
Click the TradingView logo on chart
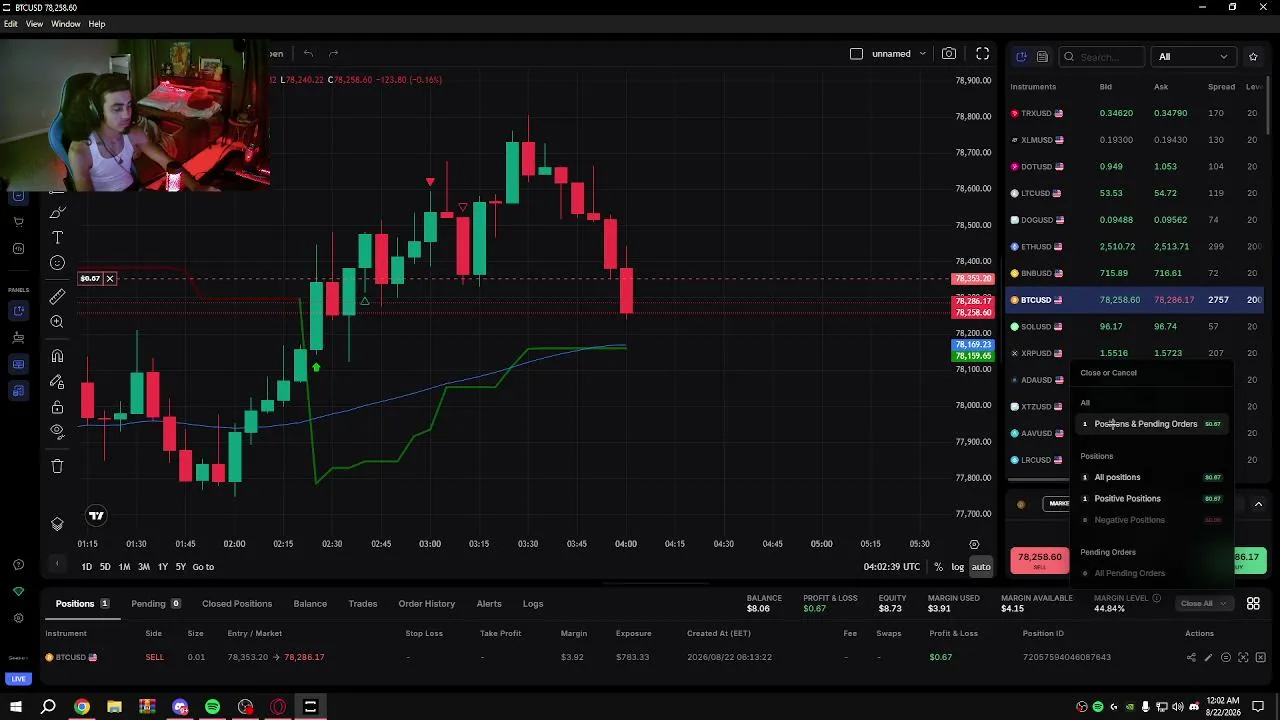tap(96, 516)
